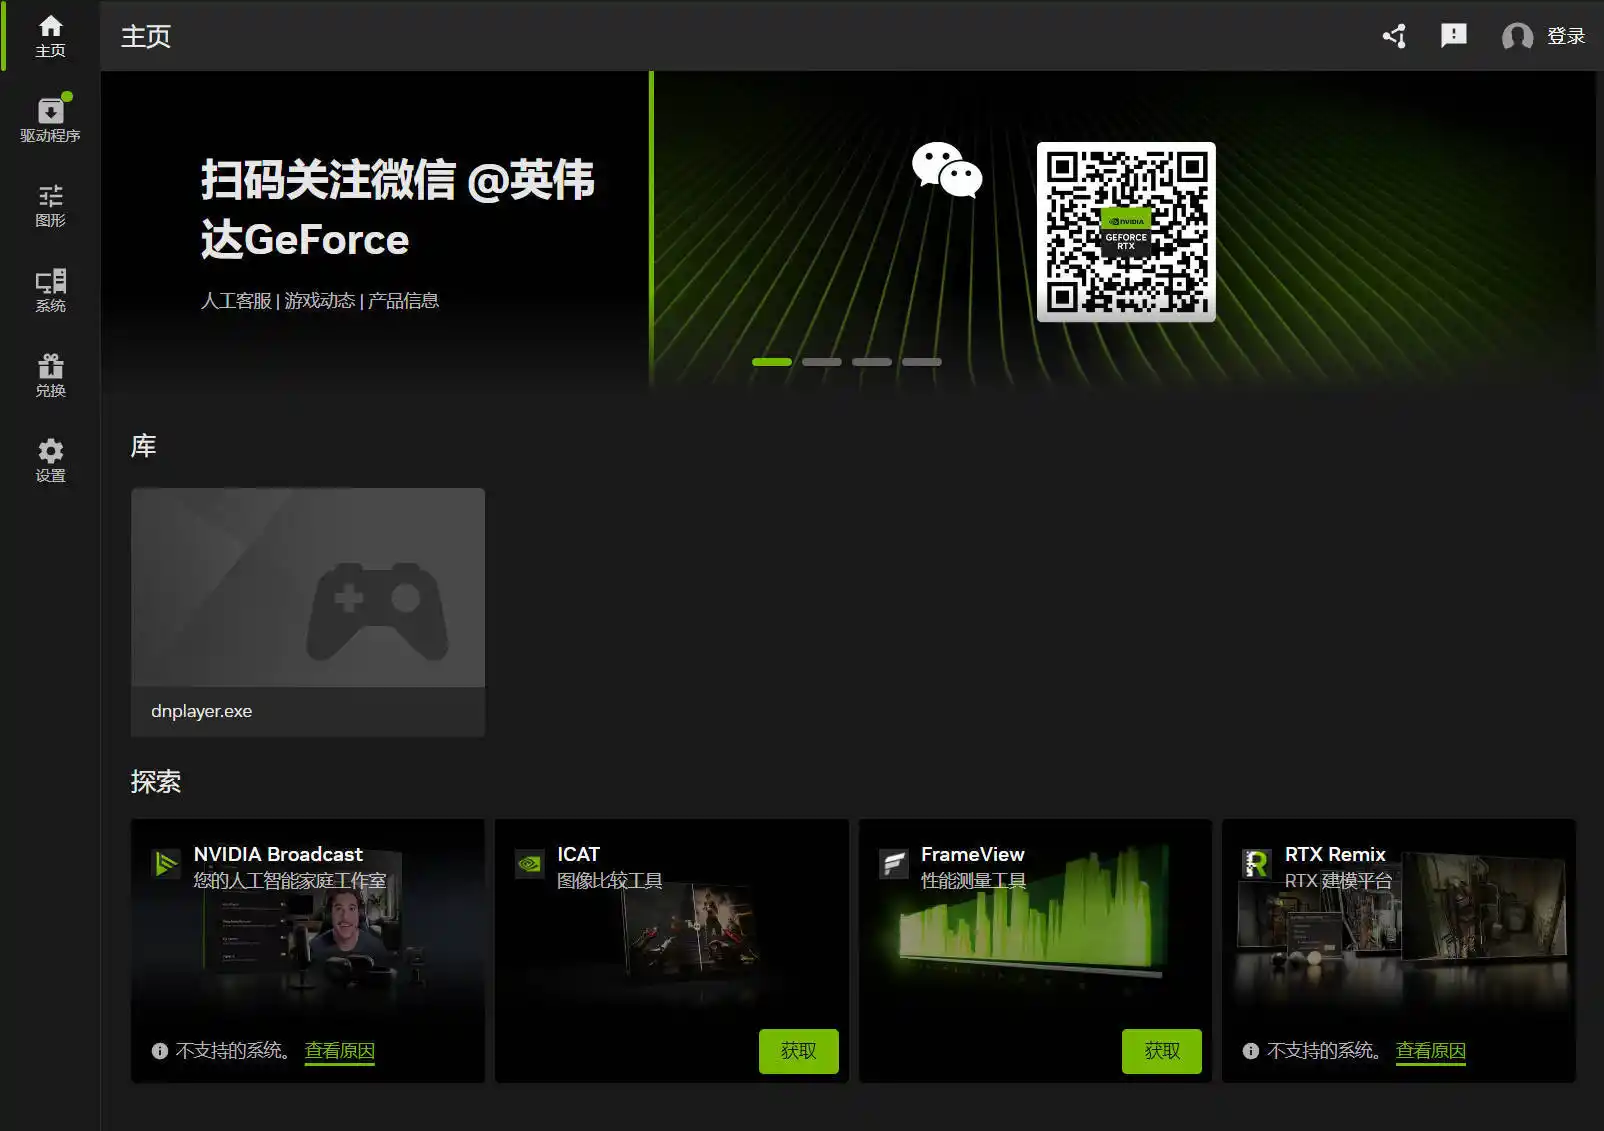Open the 系统 system sidebar icon
The width and height of the screenshot is (1604, 1131).
[x=50, y=291]
